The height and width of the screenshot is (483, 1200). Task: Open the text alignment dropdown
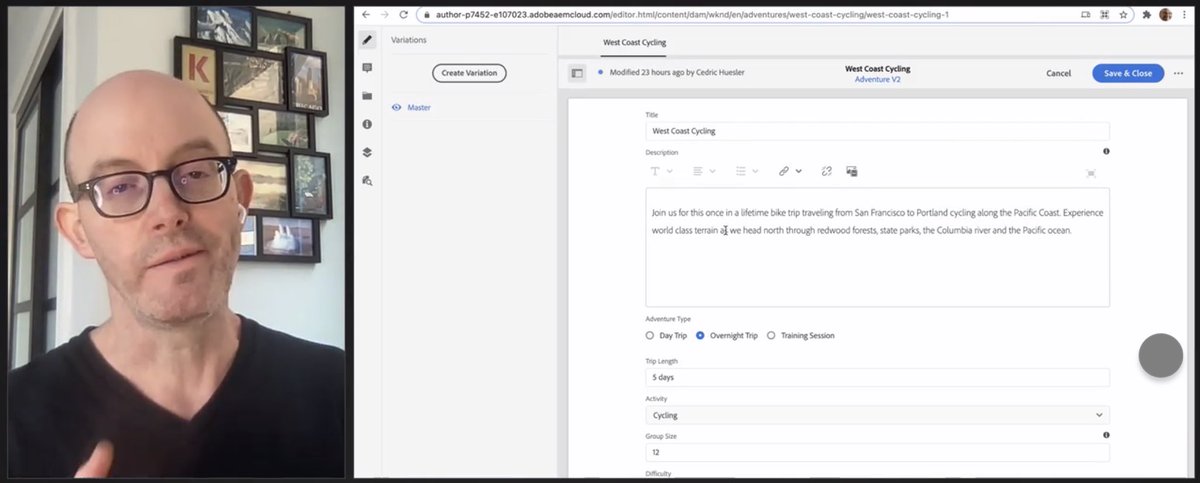pos(704,171)
